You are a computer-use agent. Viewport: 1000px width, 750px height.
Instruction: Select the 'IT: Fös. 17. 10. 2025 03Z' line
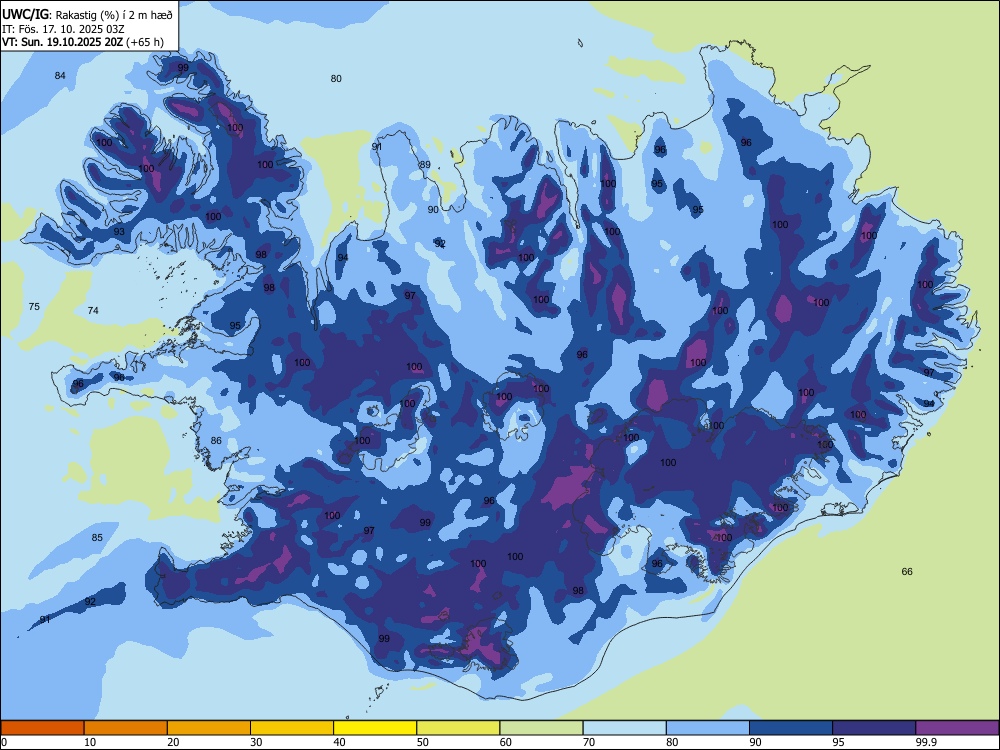pyautogui.click(x=63, y=29)
